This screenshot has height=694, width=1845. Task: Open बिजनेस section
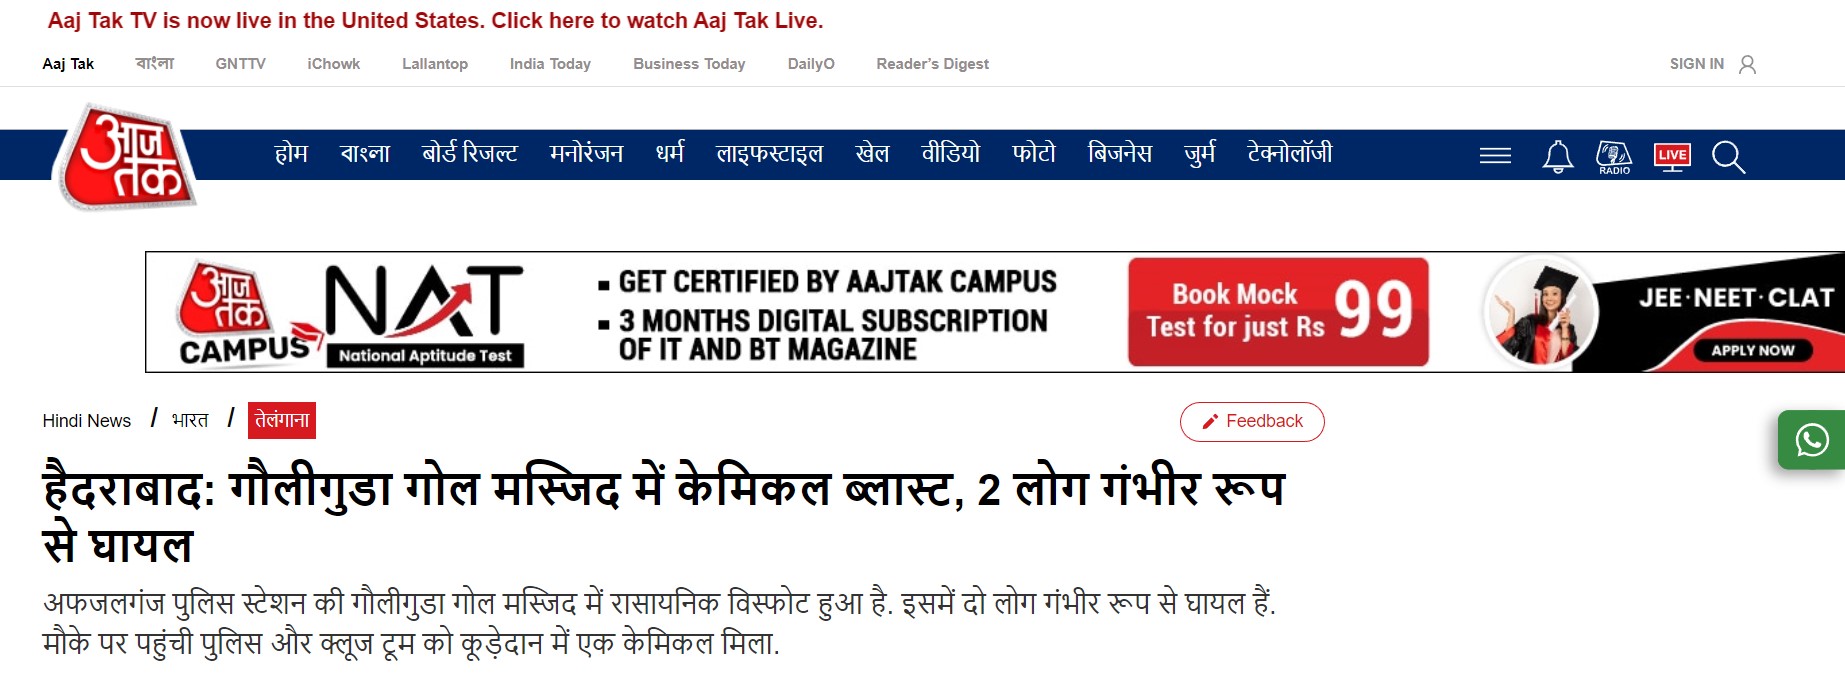[x=1120, y=153]
